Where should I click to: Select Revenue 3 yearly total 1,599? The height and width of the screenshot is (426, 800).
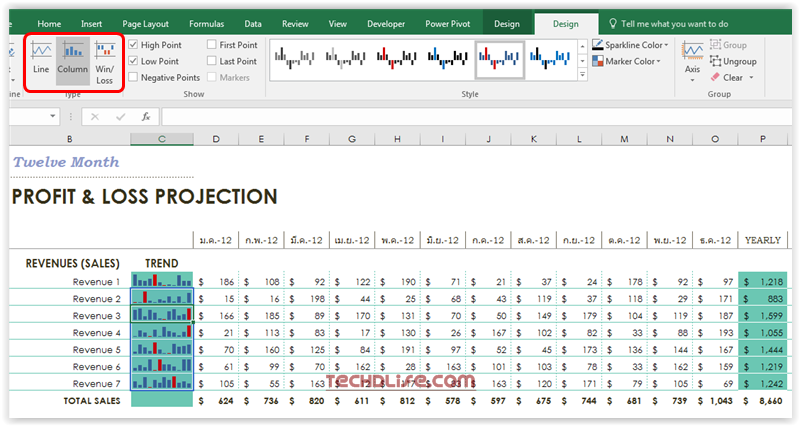pos(762,316)
